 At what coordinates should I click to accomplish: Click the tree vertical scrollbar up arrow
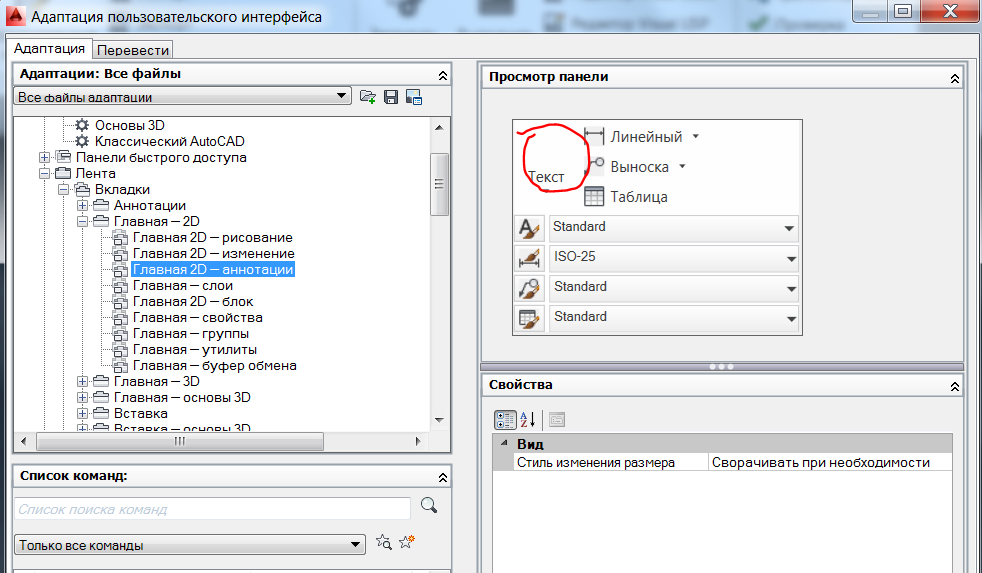coord(439,127)
